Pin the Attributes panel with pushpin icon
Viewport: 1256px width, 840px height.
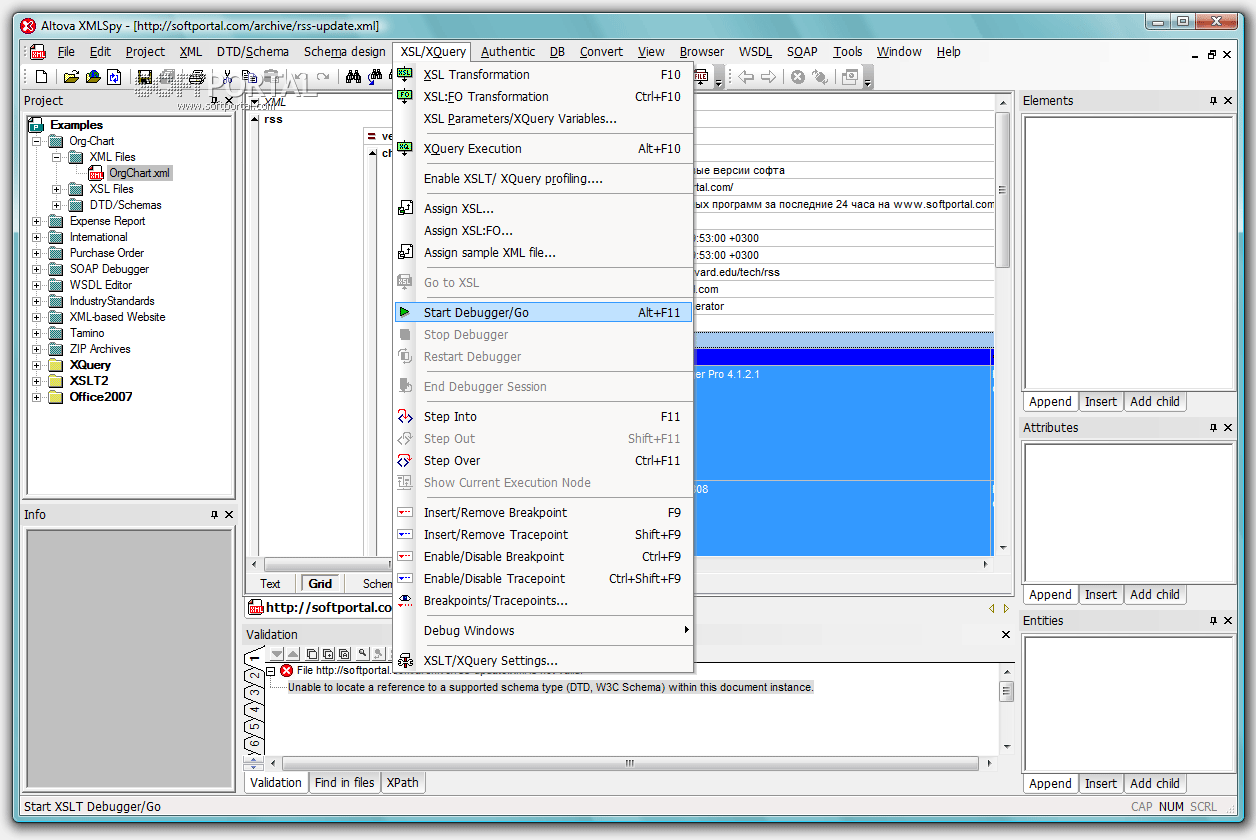tap(1214, 428)
